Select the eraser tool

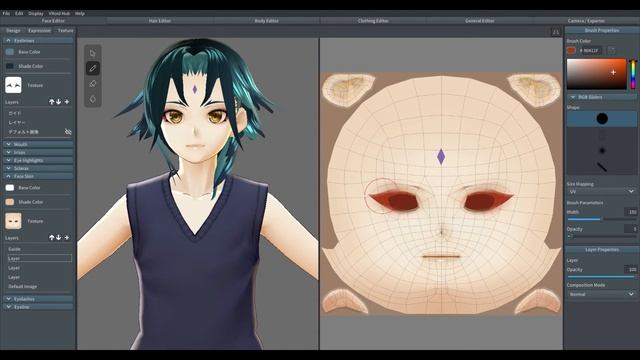pos(93,84)
